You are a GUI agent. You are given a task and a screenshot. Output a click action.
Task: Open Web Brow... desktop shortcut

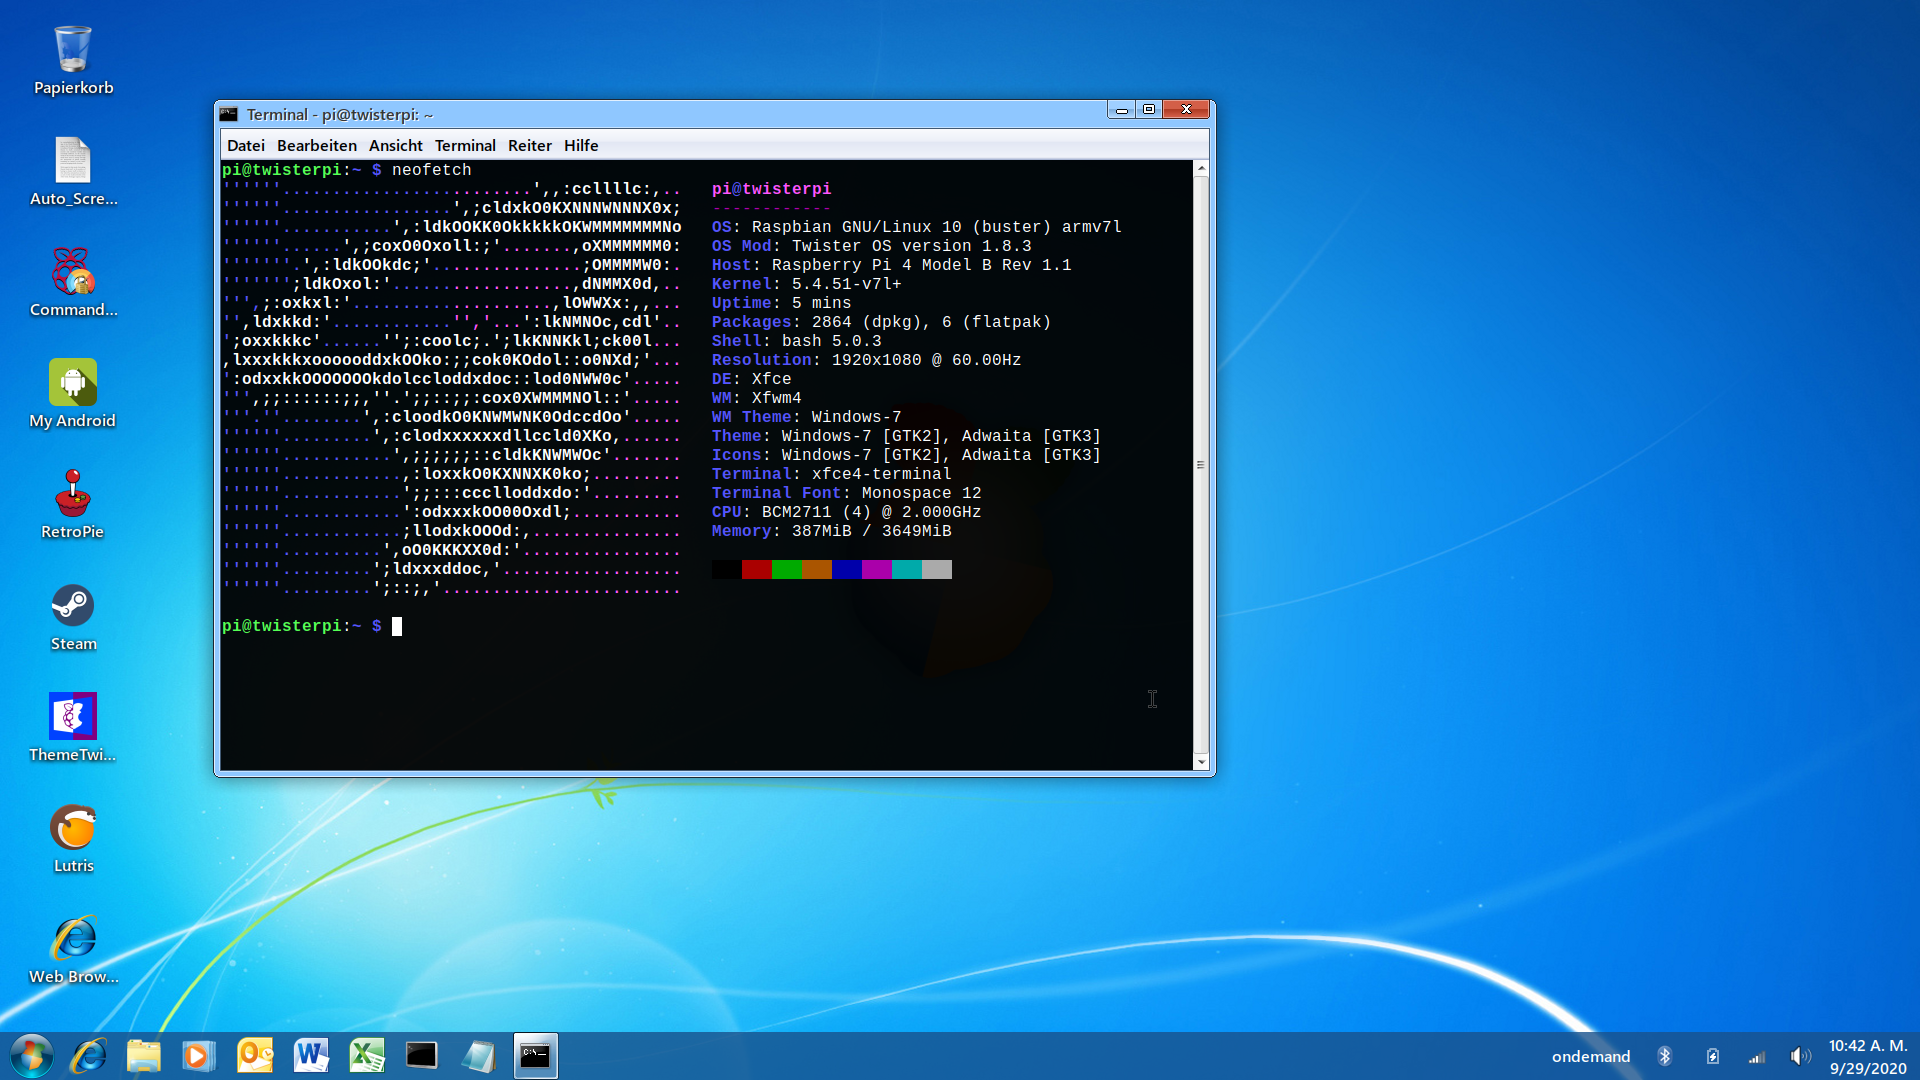tap(73, 949)
